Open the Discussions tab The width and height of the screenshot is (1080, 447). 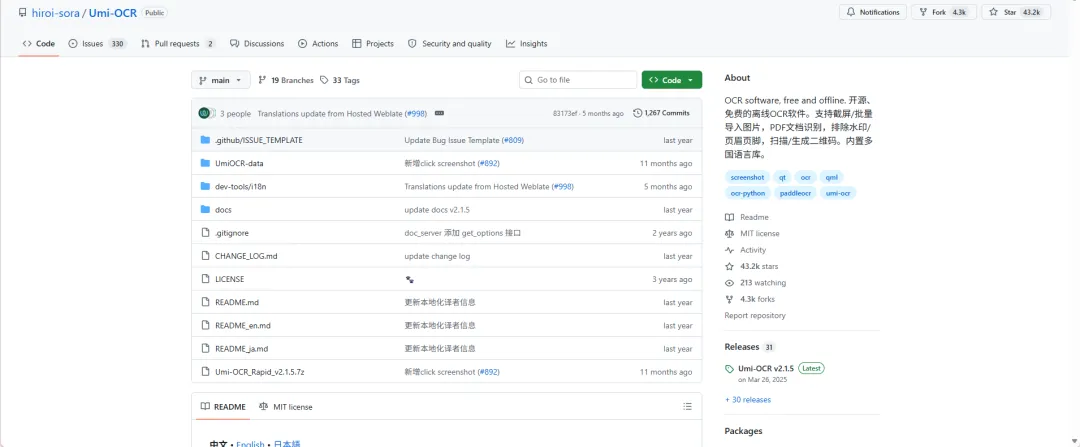coord(257,43)
